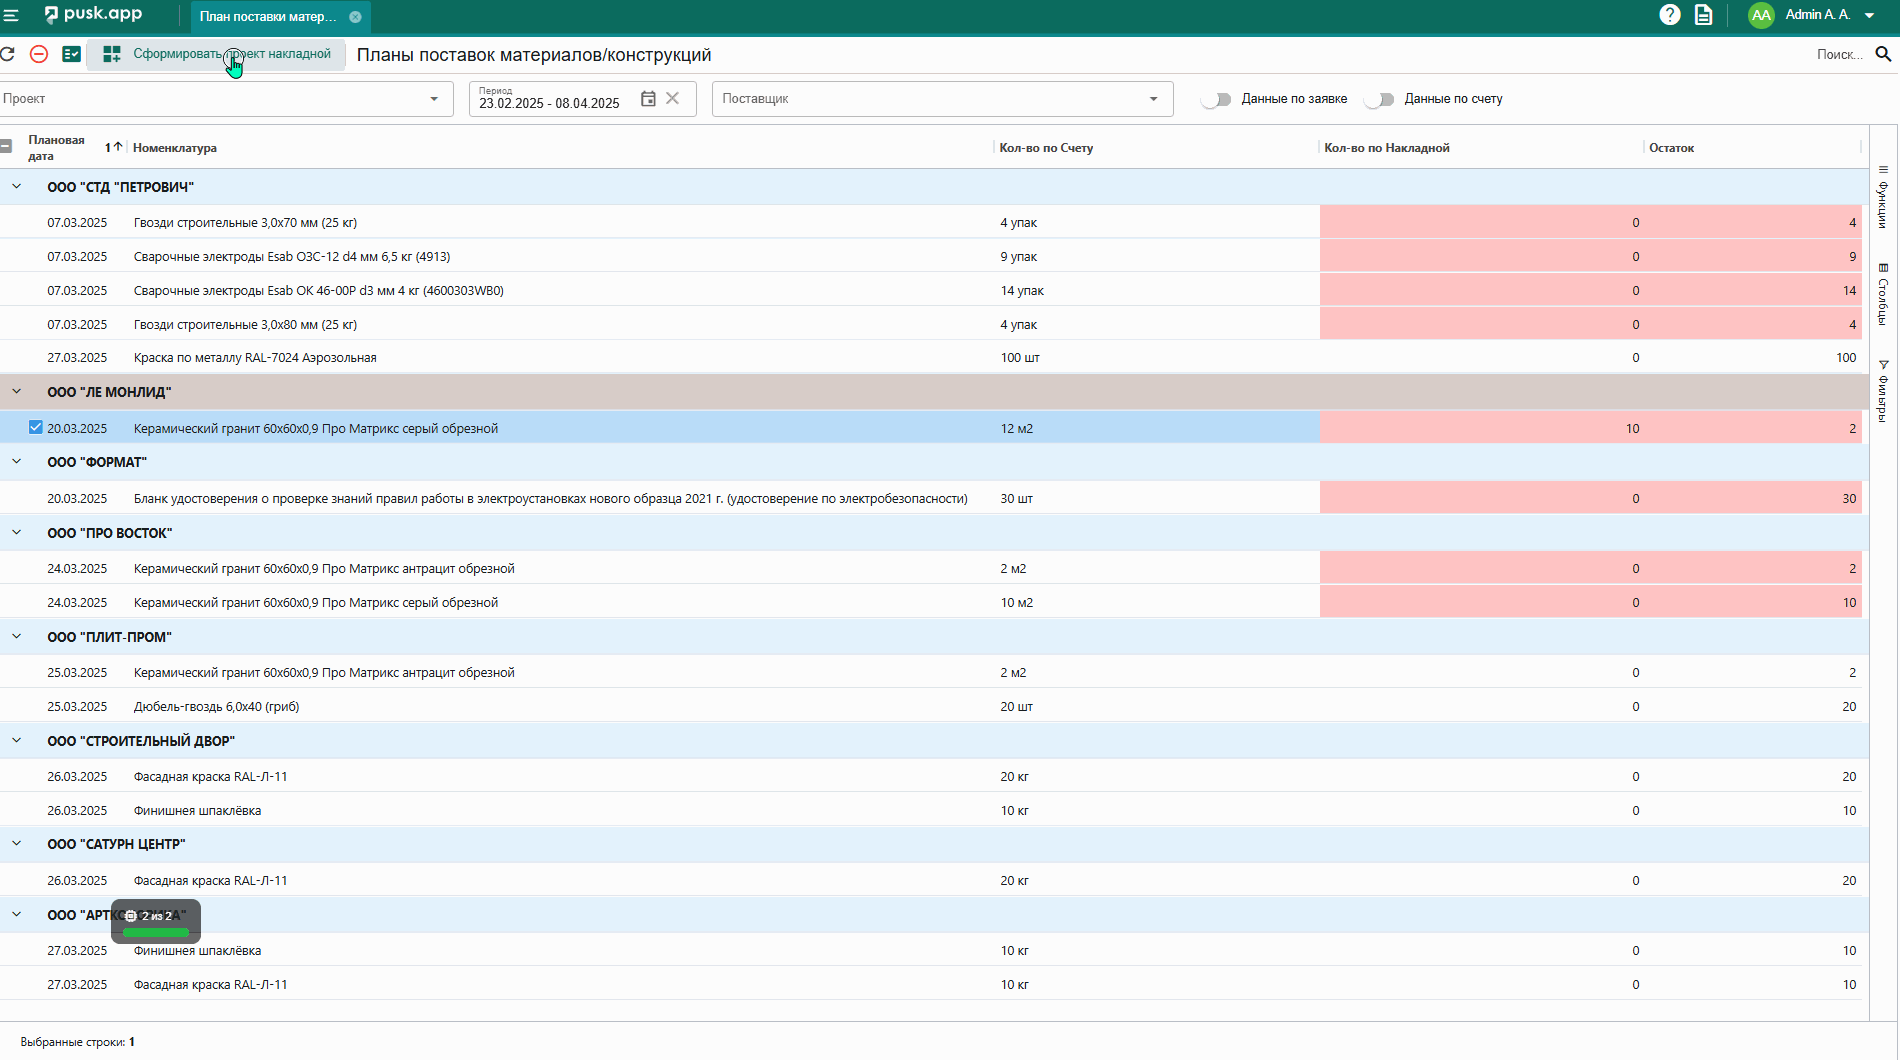Open the Столбцы side panel tab
1900x1060 pixels.
tap(1883, 295)
